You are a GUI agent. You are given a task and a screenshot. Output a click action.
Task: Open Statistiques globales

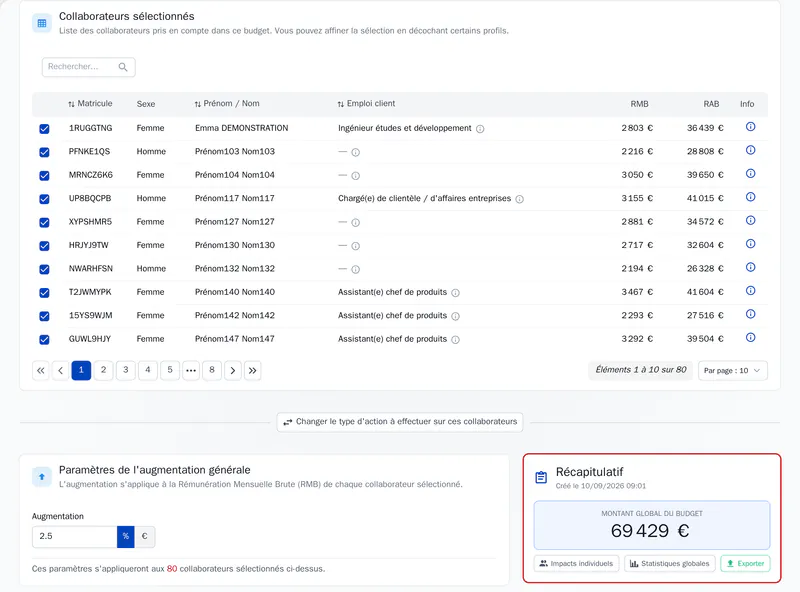click(x=670, y=563)
